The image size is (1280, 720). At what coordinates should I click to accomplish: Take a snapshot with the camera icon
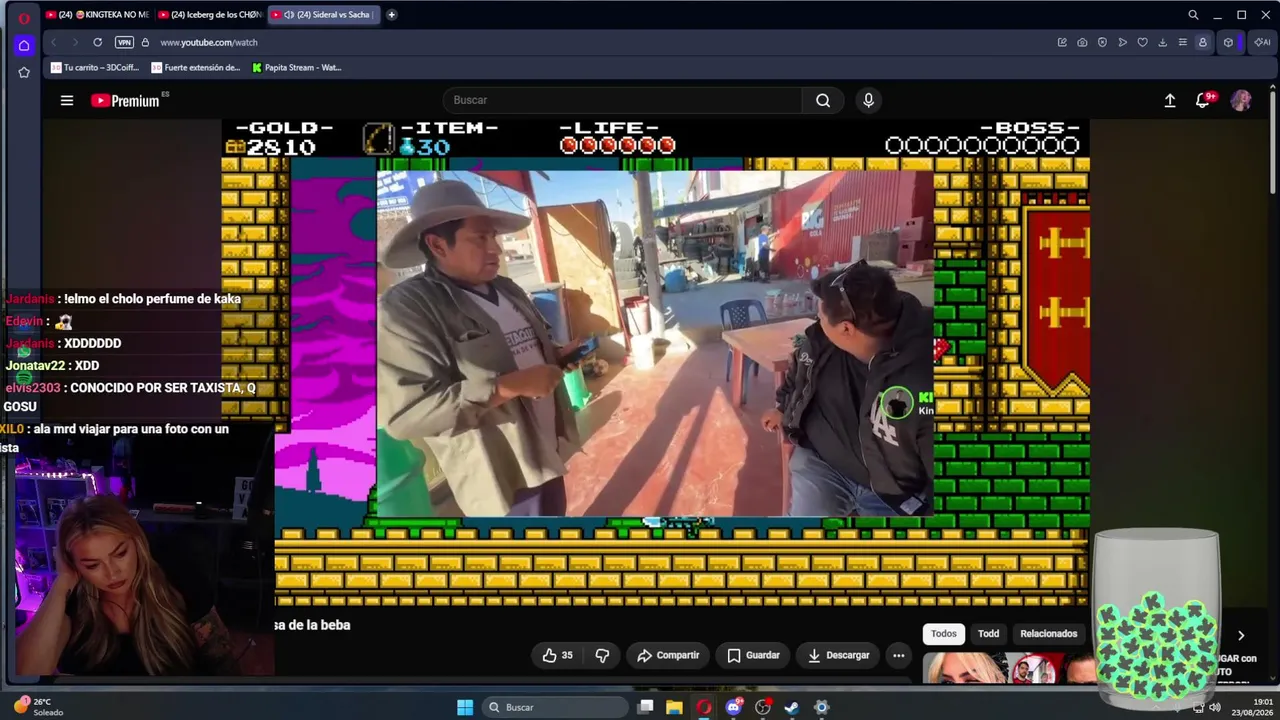point(1082,42)
